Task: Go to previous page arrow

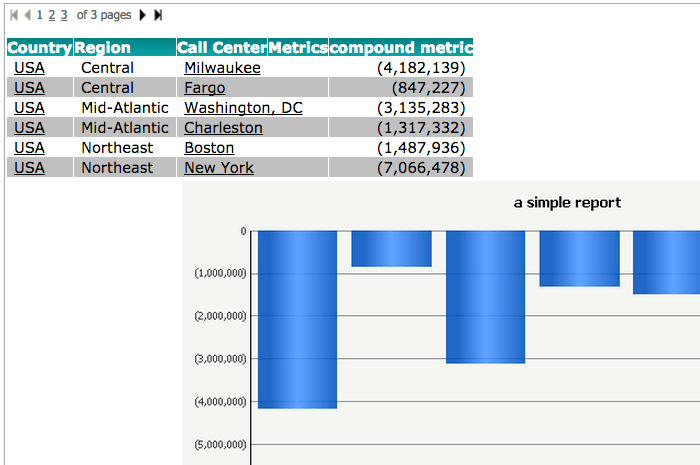Action: coord(27,15)
